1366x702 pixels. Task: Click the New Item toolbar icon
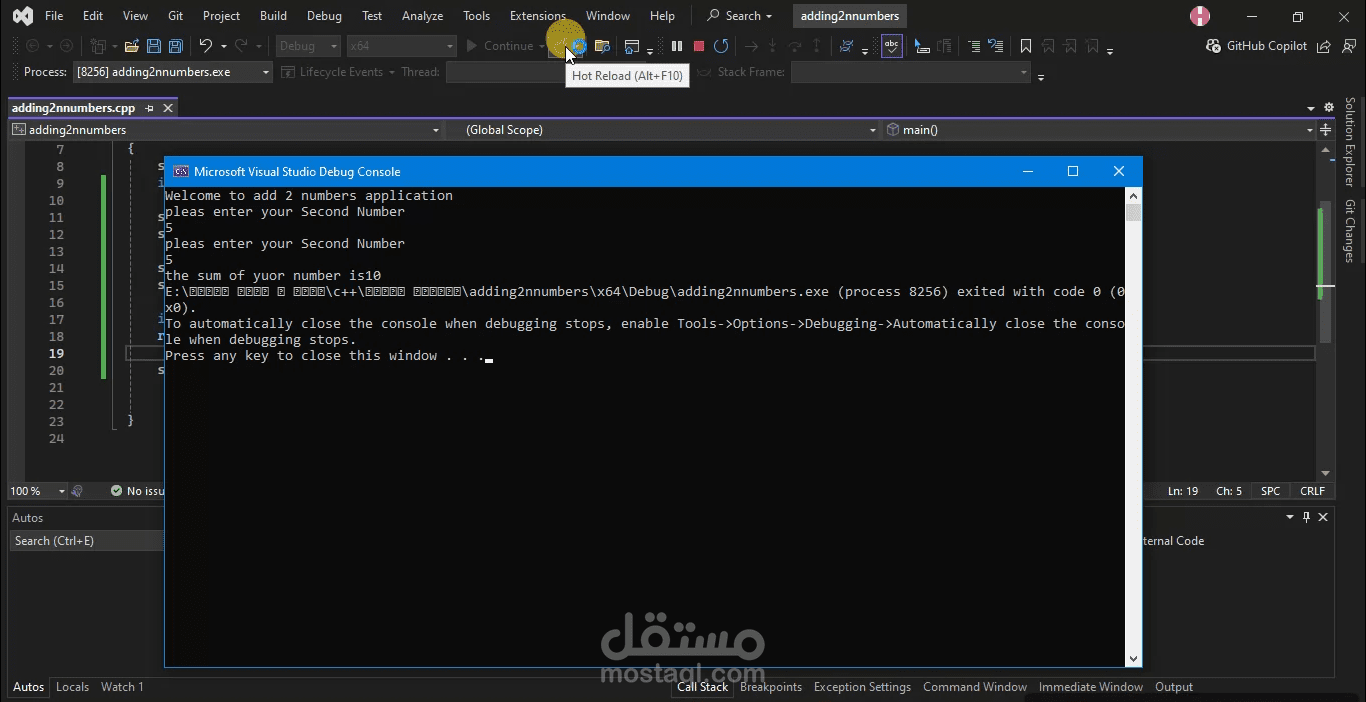[98, 46]
